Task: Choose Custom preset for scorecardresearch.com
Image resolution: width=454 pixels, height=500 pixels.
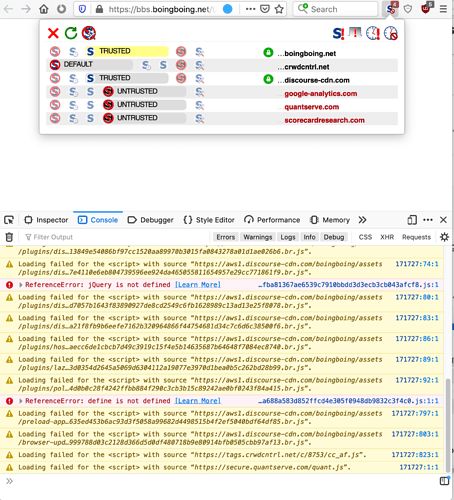Action: 200,118
